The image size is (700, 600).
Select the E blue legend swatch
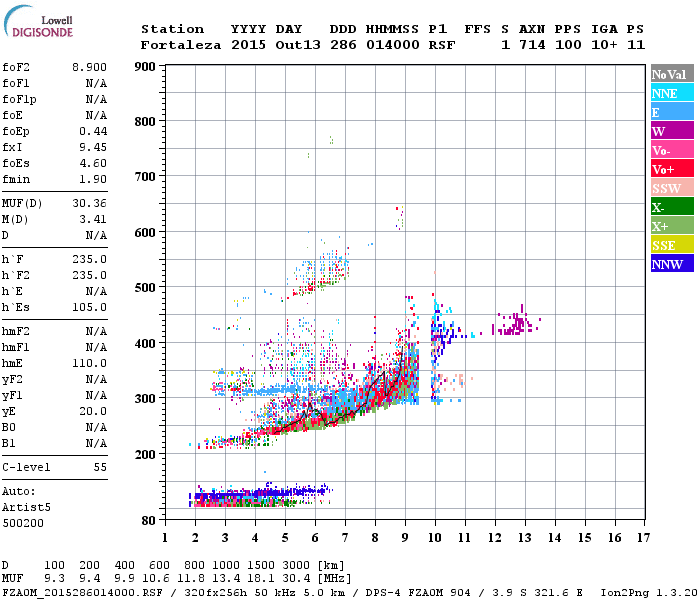coord(672,112)
